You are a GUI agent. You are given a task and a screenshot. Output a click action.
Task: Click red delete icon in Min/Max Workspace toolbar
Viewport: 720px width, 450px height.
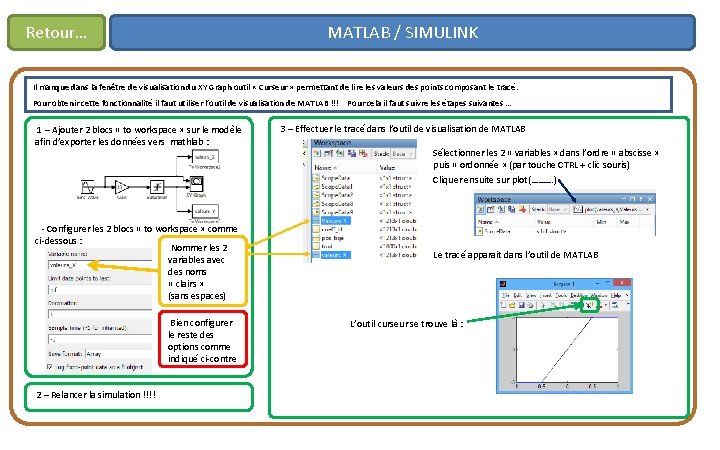pyautogui.click(x=523, y=210)
